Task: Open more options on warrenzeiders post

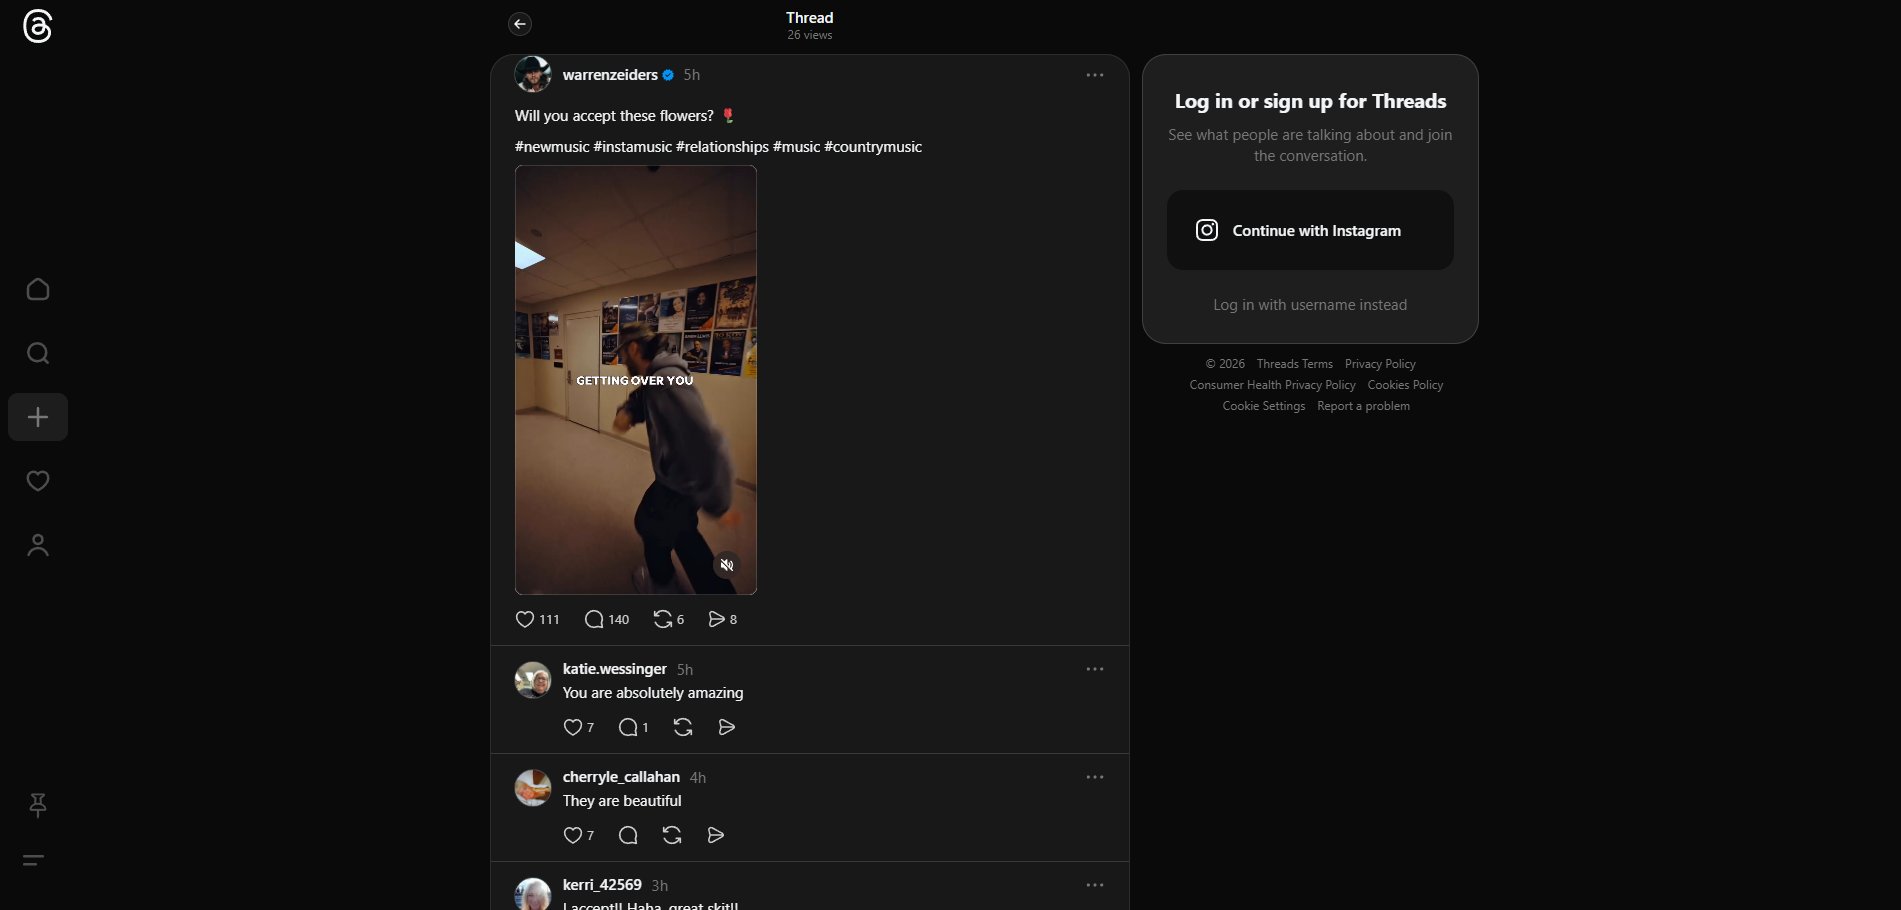Action: [x=1095, y=75]
